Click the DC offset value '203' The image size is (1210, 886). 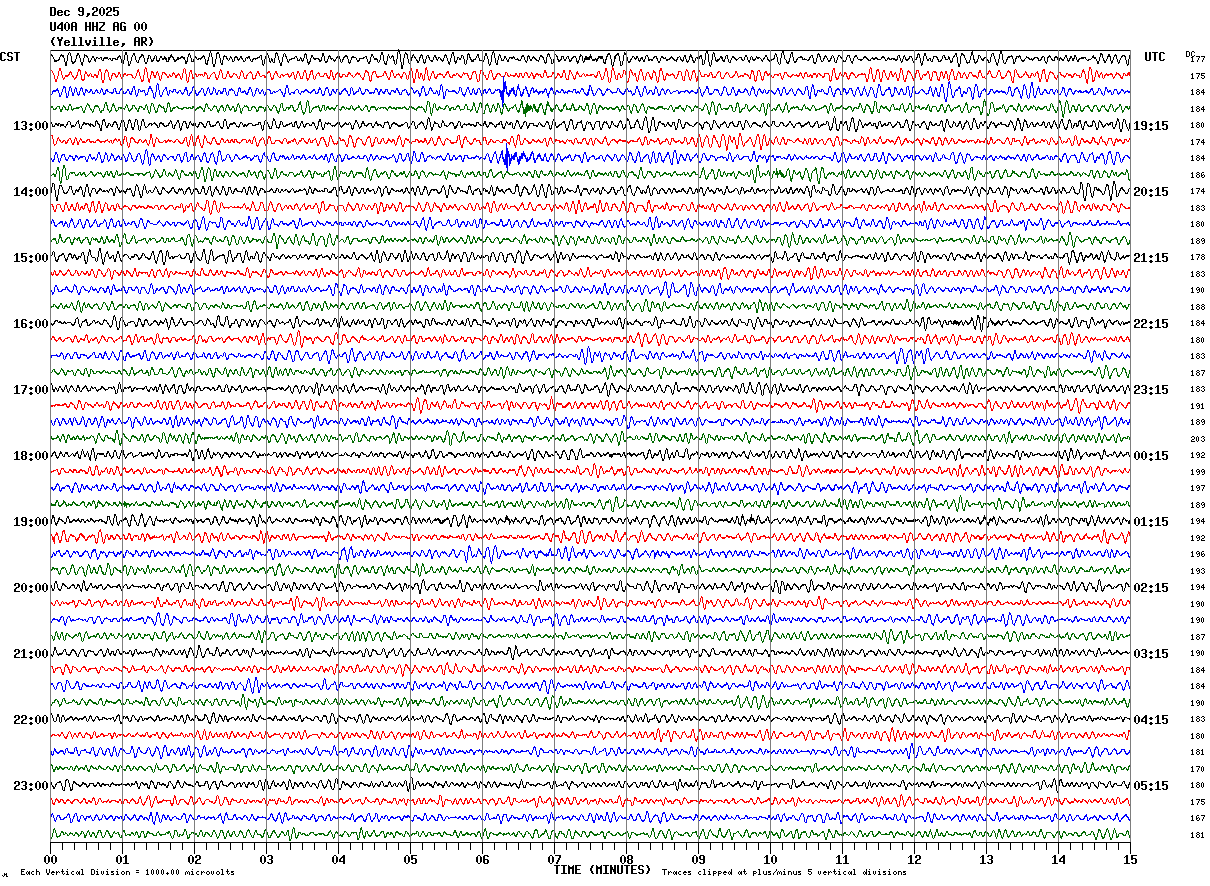pyautogui.click(x=1197, y=439)
